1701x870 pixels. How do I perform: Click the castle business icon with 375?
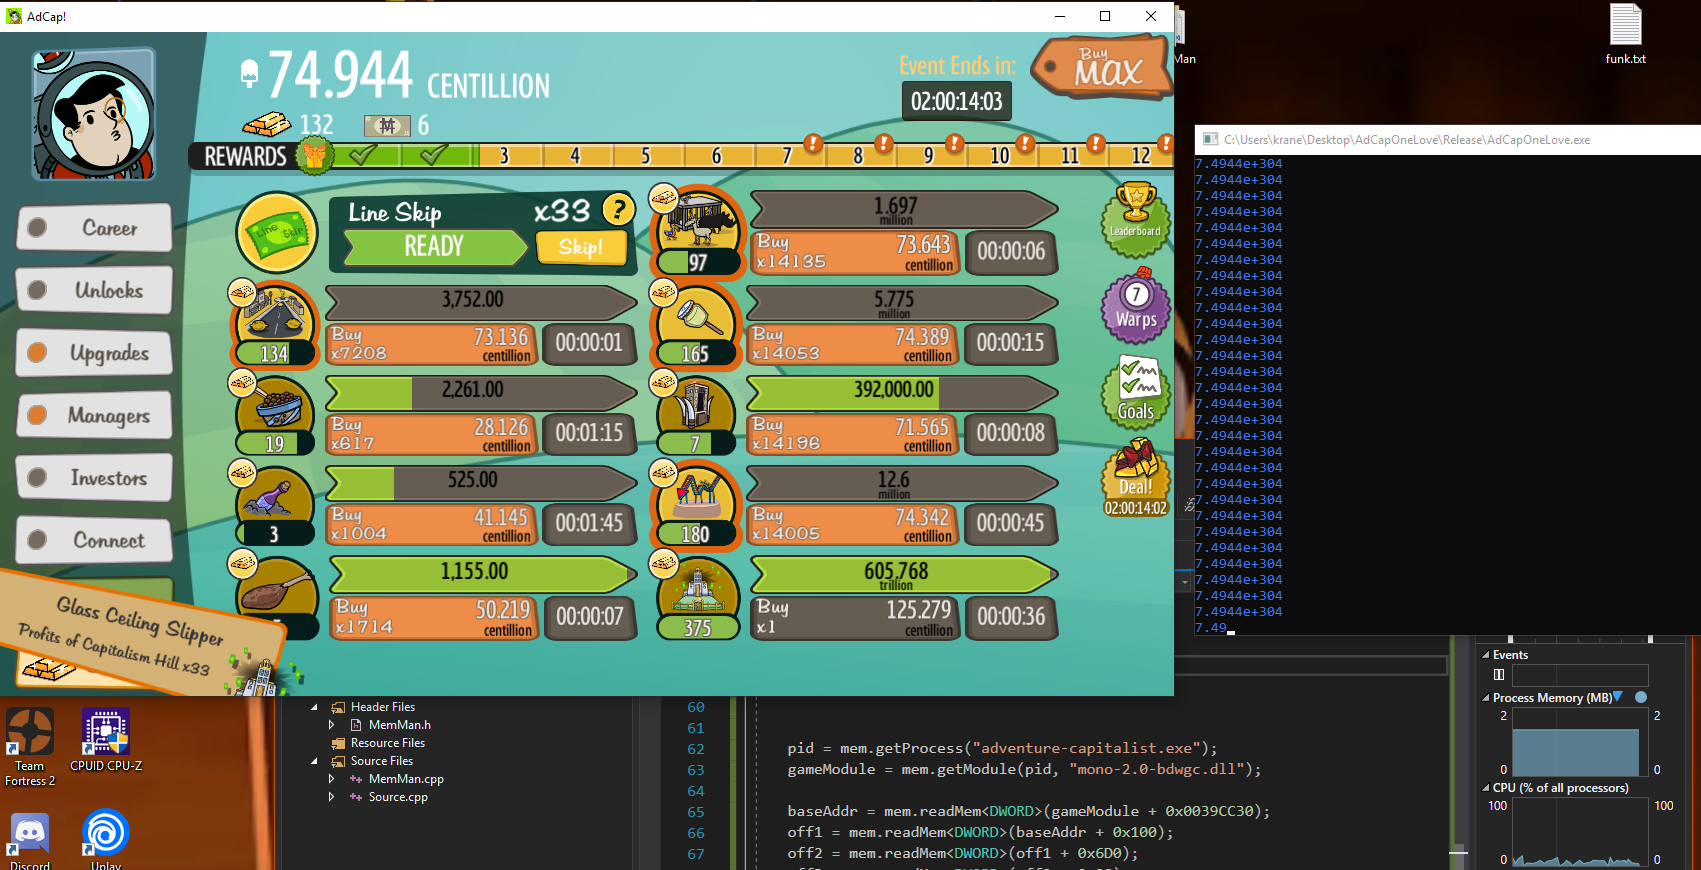tap(697, 597)
